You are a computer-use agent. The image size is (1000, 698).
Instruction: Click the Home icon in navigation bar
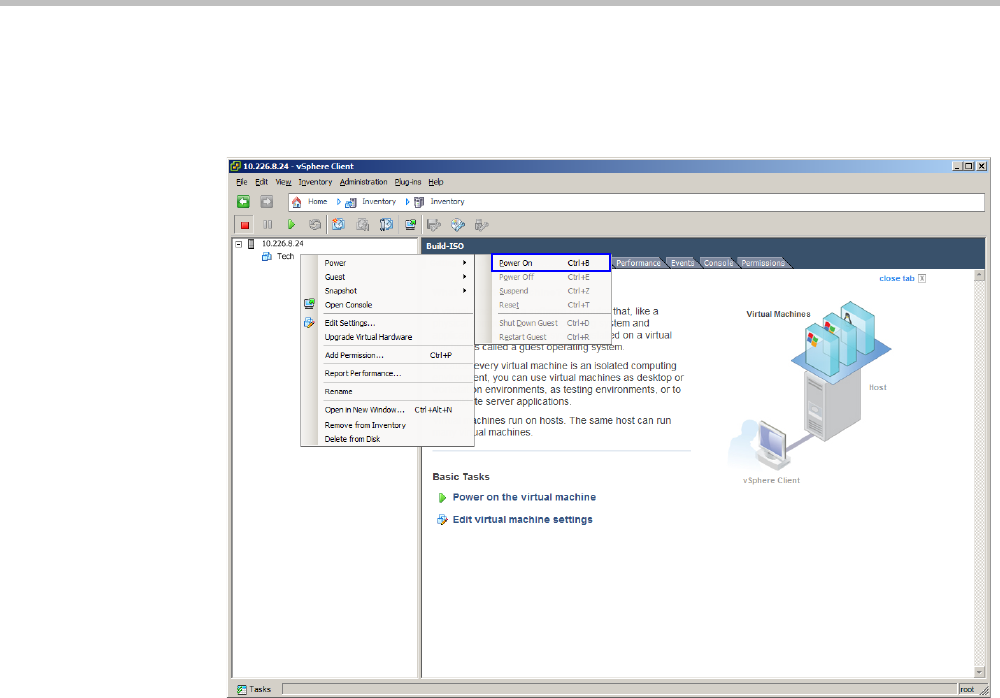pyautogui.click(x=298, y=202)
